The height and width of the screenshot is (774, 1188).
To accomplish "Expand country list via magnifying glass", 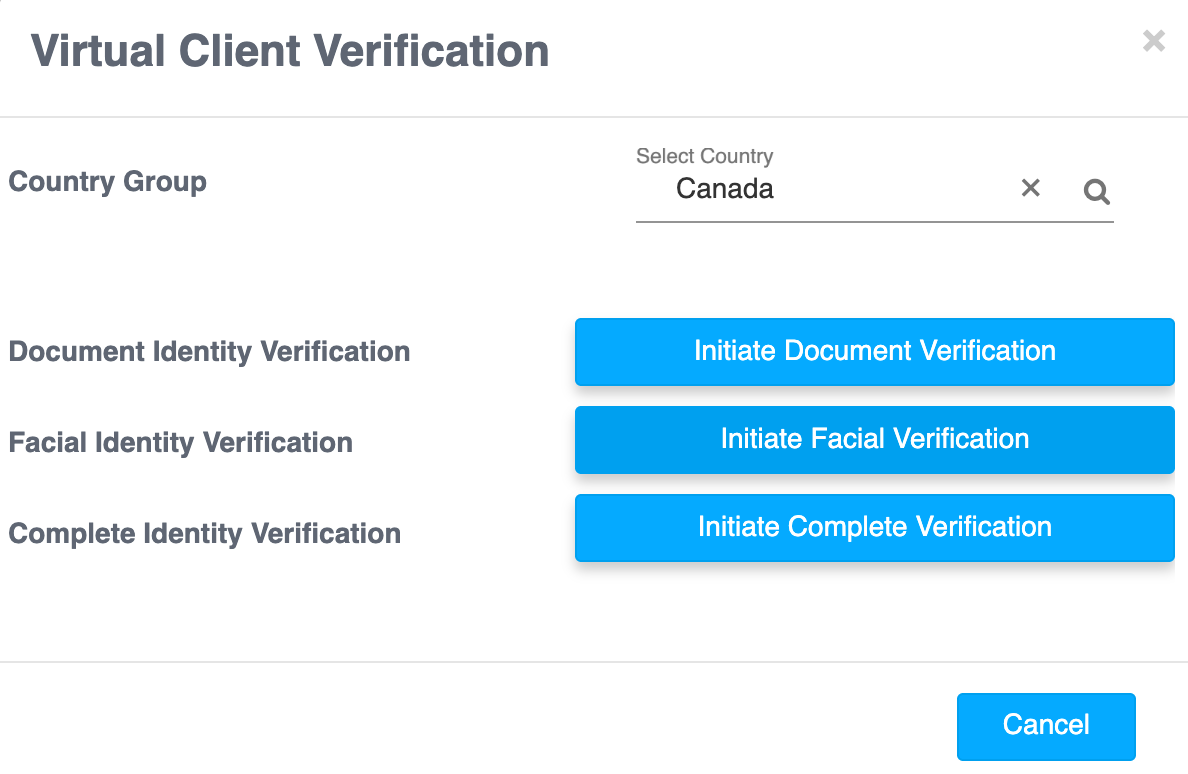I will pos(1096,191).
